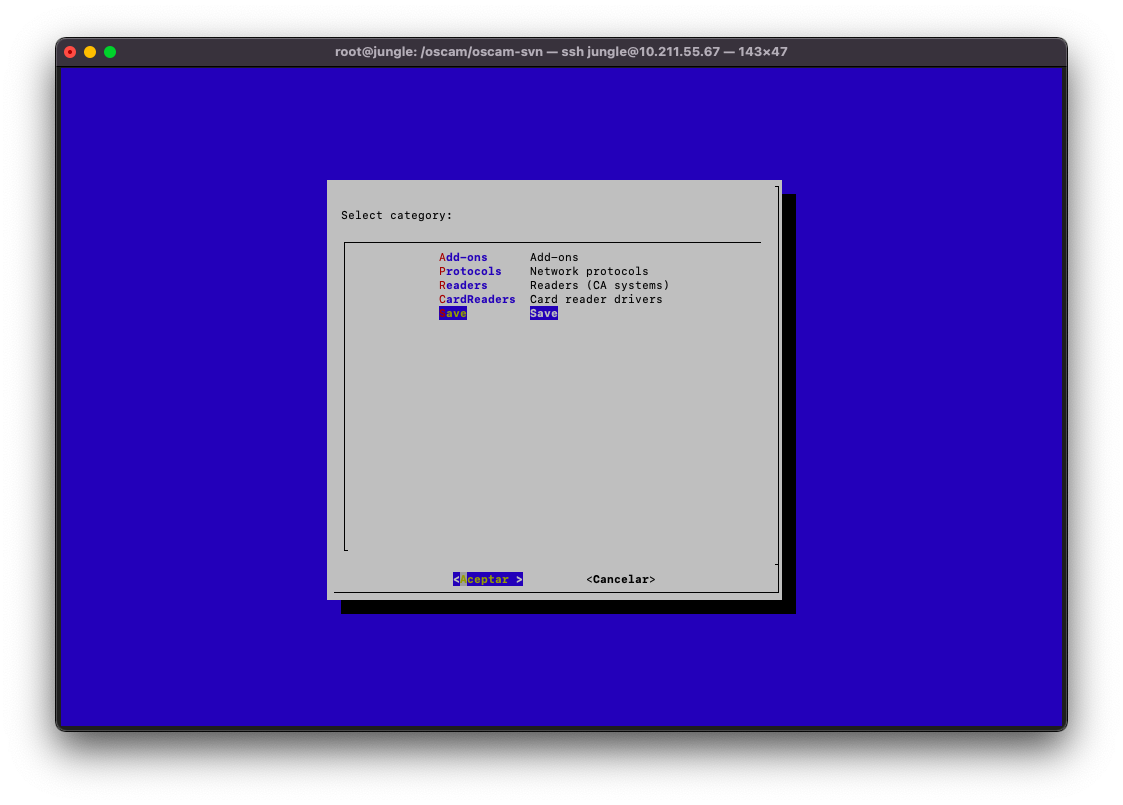Click the 'Card reader drivers' description

click(x=596, y=299)
